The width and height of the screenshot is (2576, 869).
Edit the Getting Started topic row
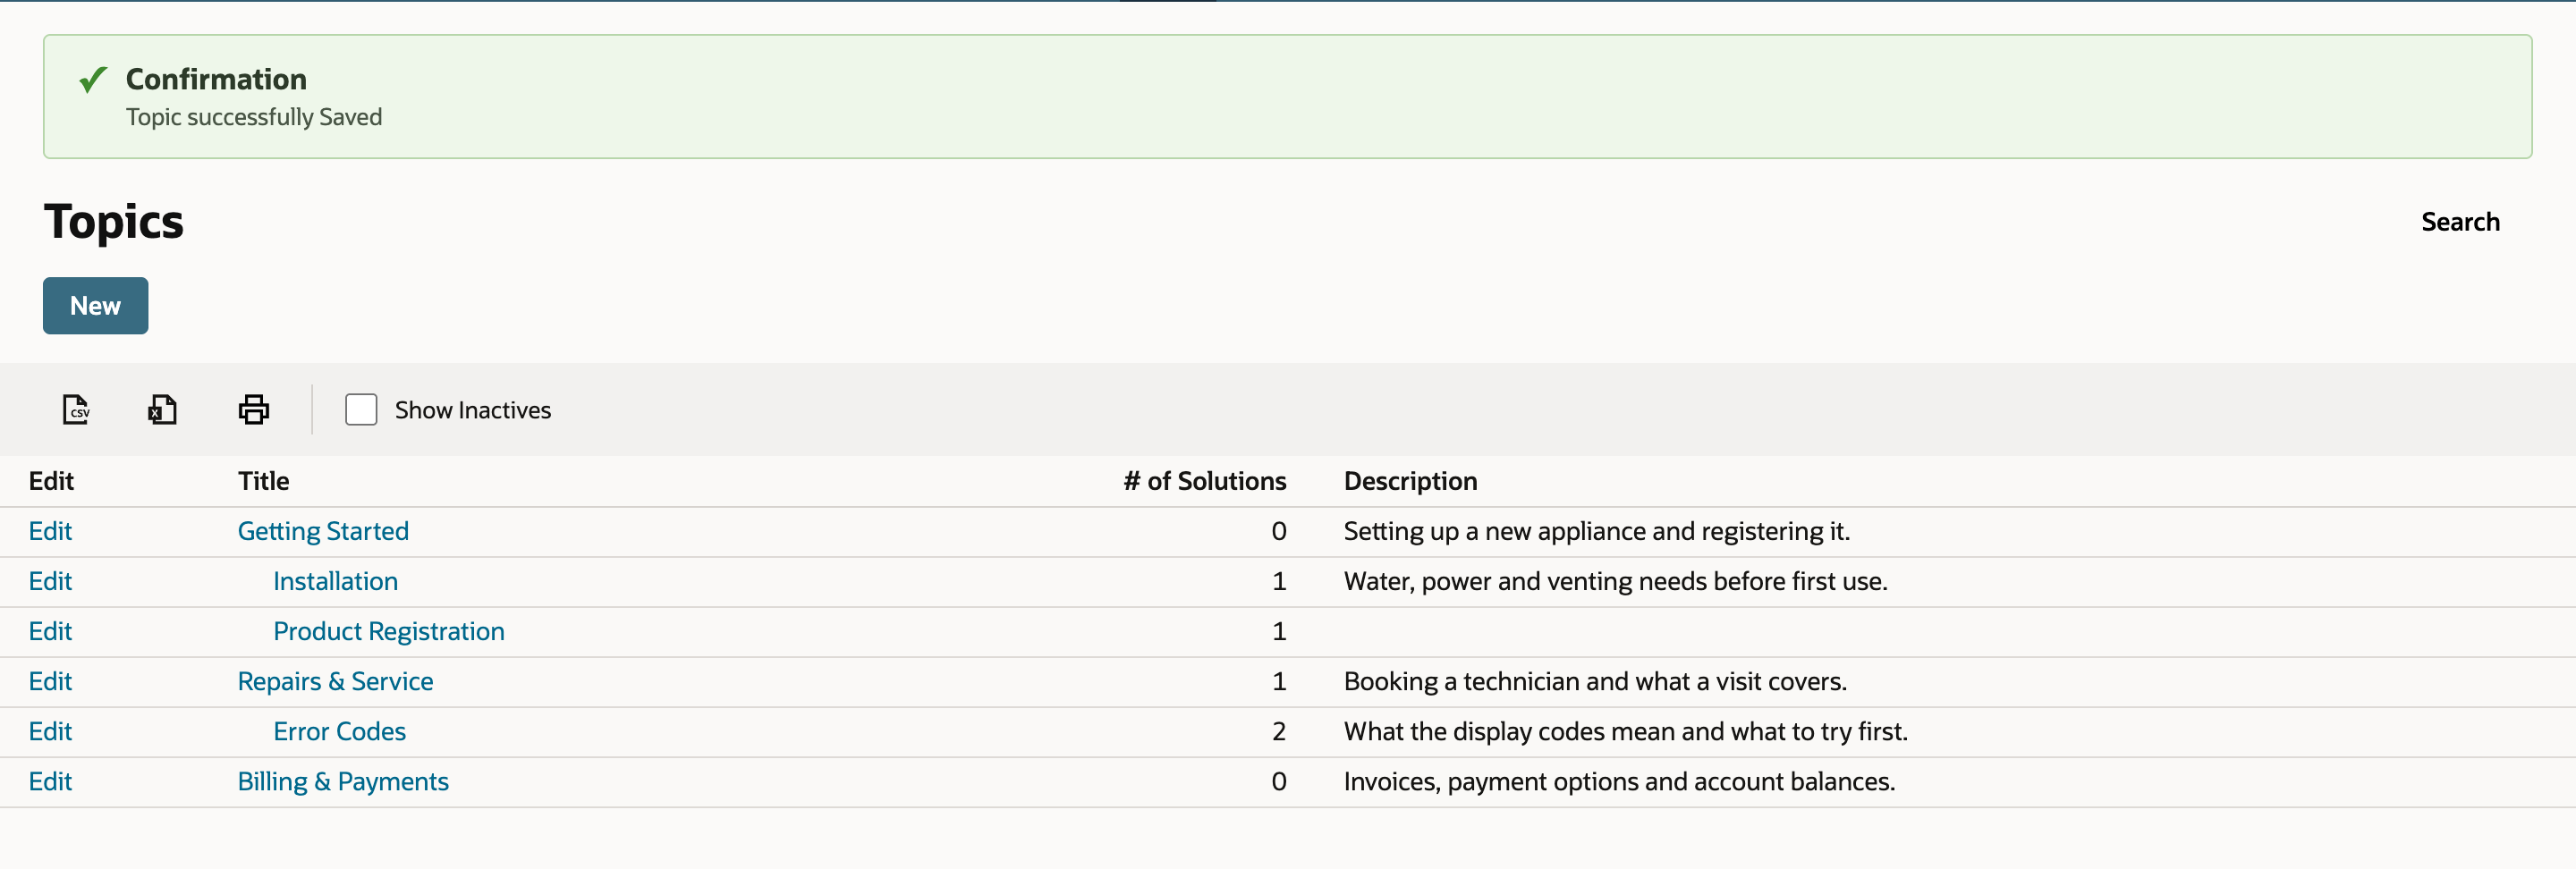pyautogui.click(x=50, y=531)
